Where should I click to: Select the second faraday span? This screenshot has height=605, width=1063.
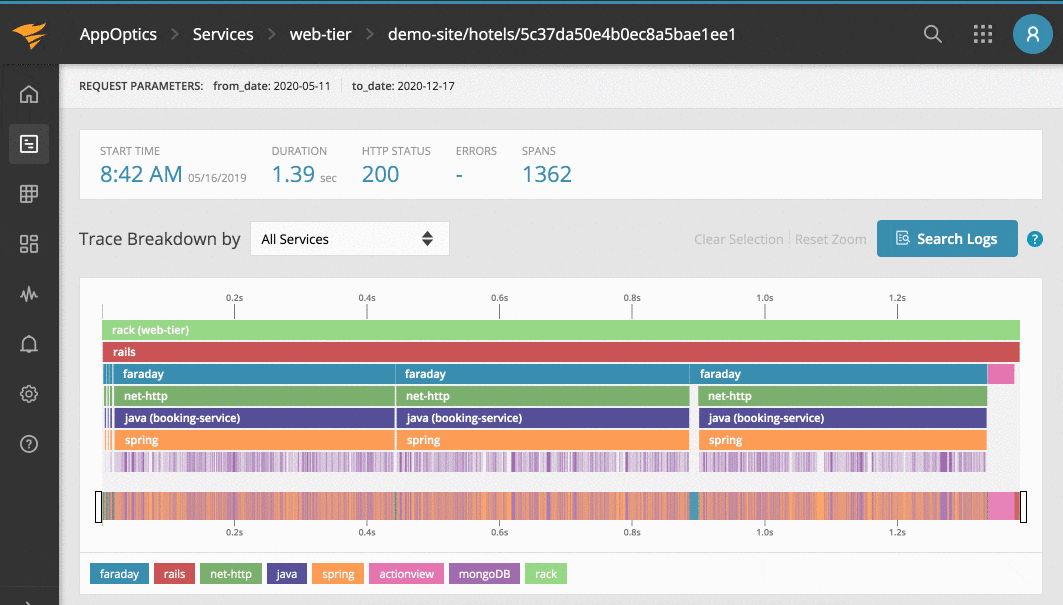[542, 374]
